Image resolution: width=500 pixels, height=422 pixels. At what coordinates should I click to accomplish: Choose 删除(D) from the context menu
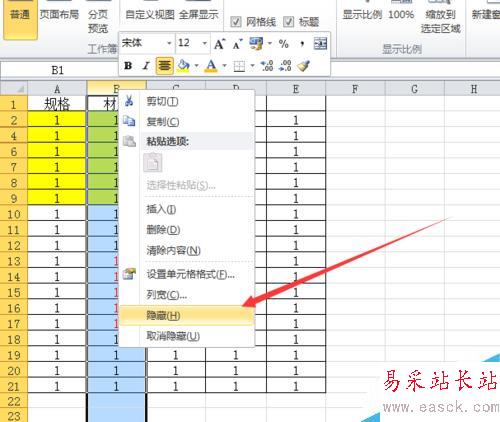tap(187, 230)
